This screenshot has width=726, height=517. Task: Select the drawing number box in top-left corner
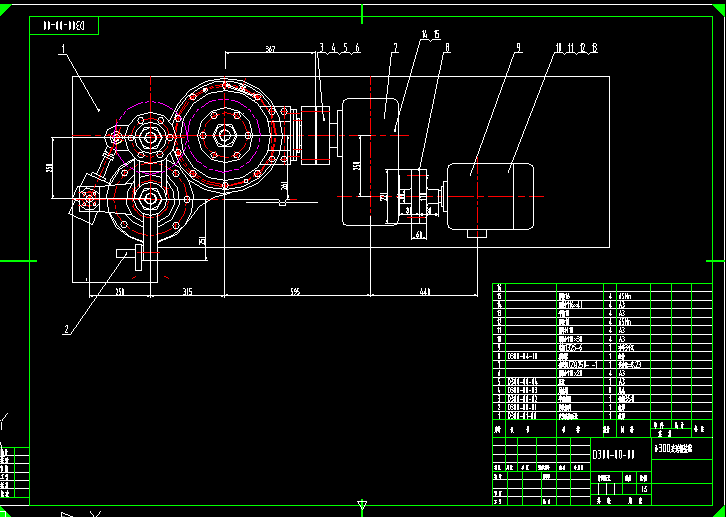64,24
